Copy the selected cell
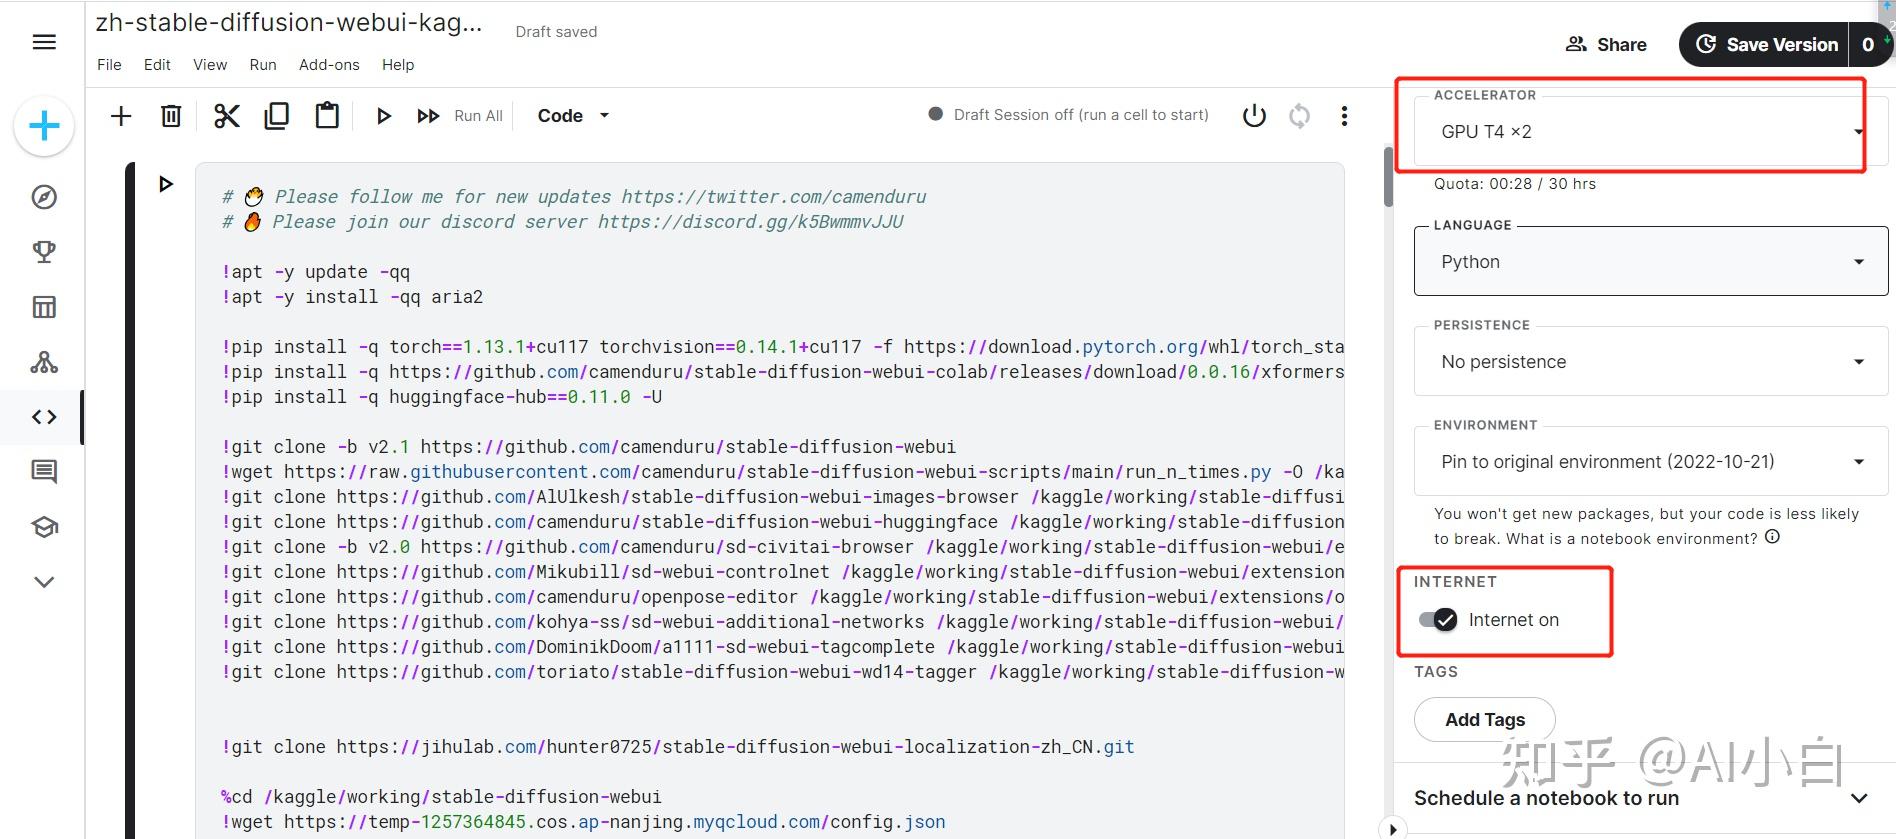The height and width of the screenshot is (839, 1896). 276,116
